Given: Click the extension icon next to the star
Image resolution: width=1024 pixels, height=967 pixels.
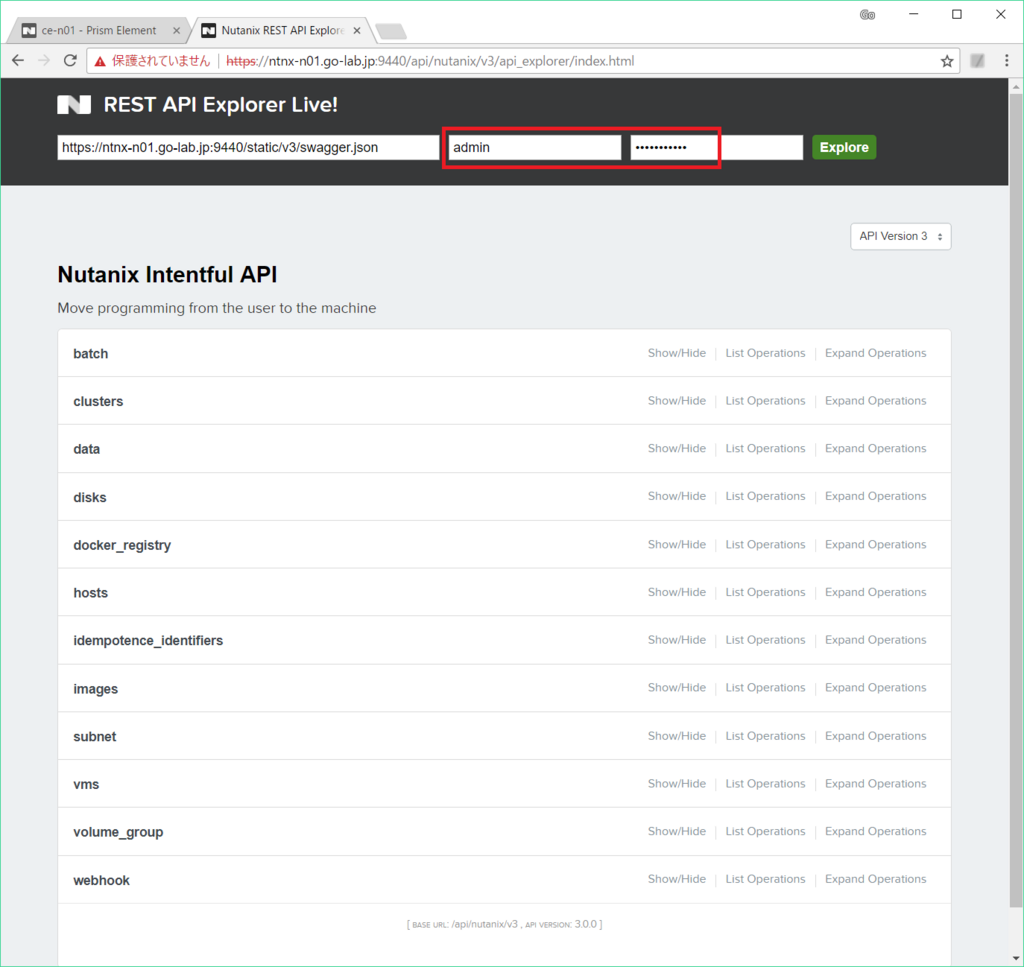Looking at the screenshot, I should tap(977, 60).
